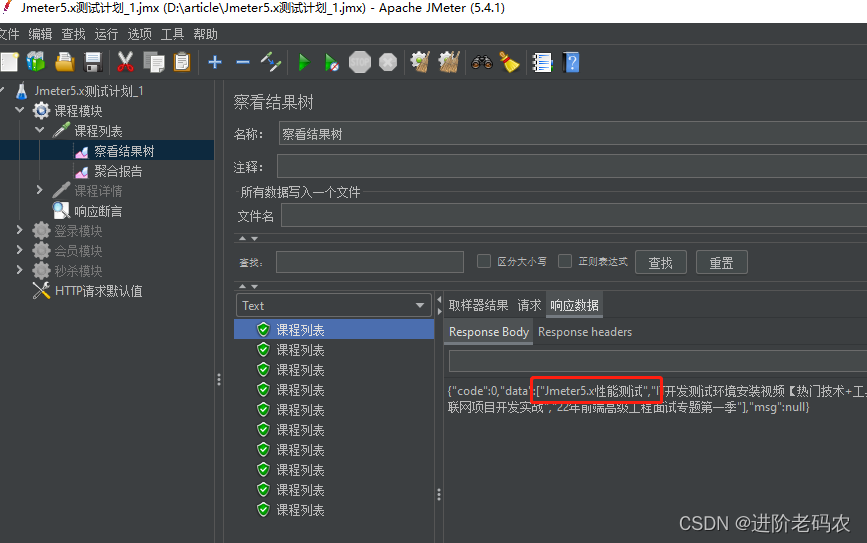Image resolution: width=867 pixels, height=543 pixels.
Task: Select Jmeter5.x测试计划_1 root node
Action: pyautogui.click(x=88, y=91)
